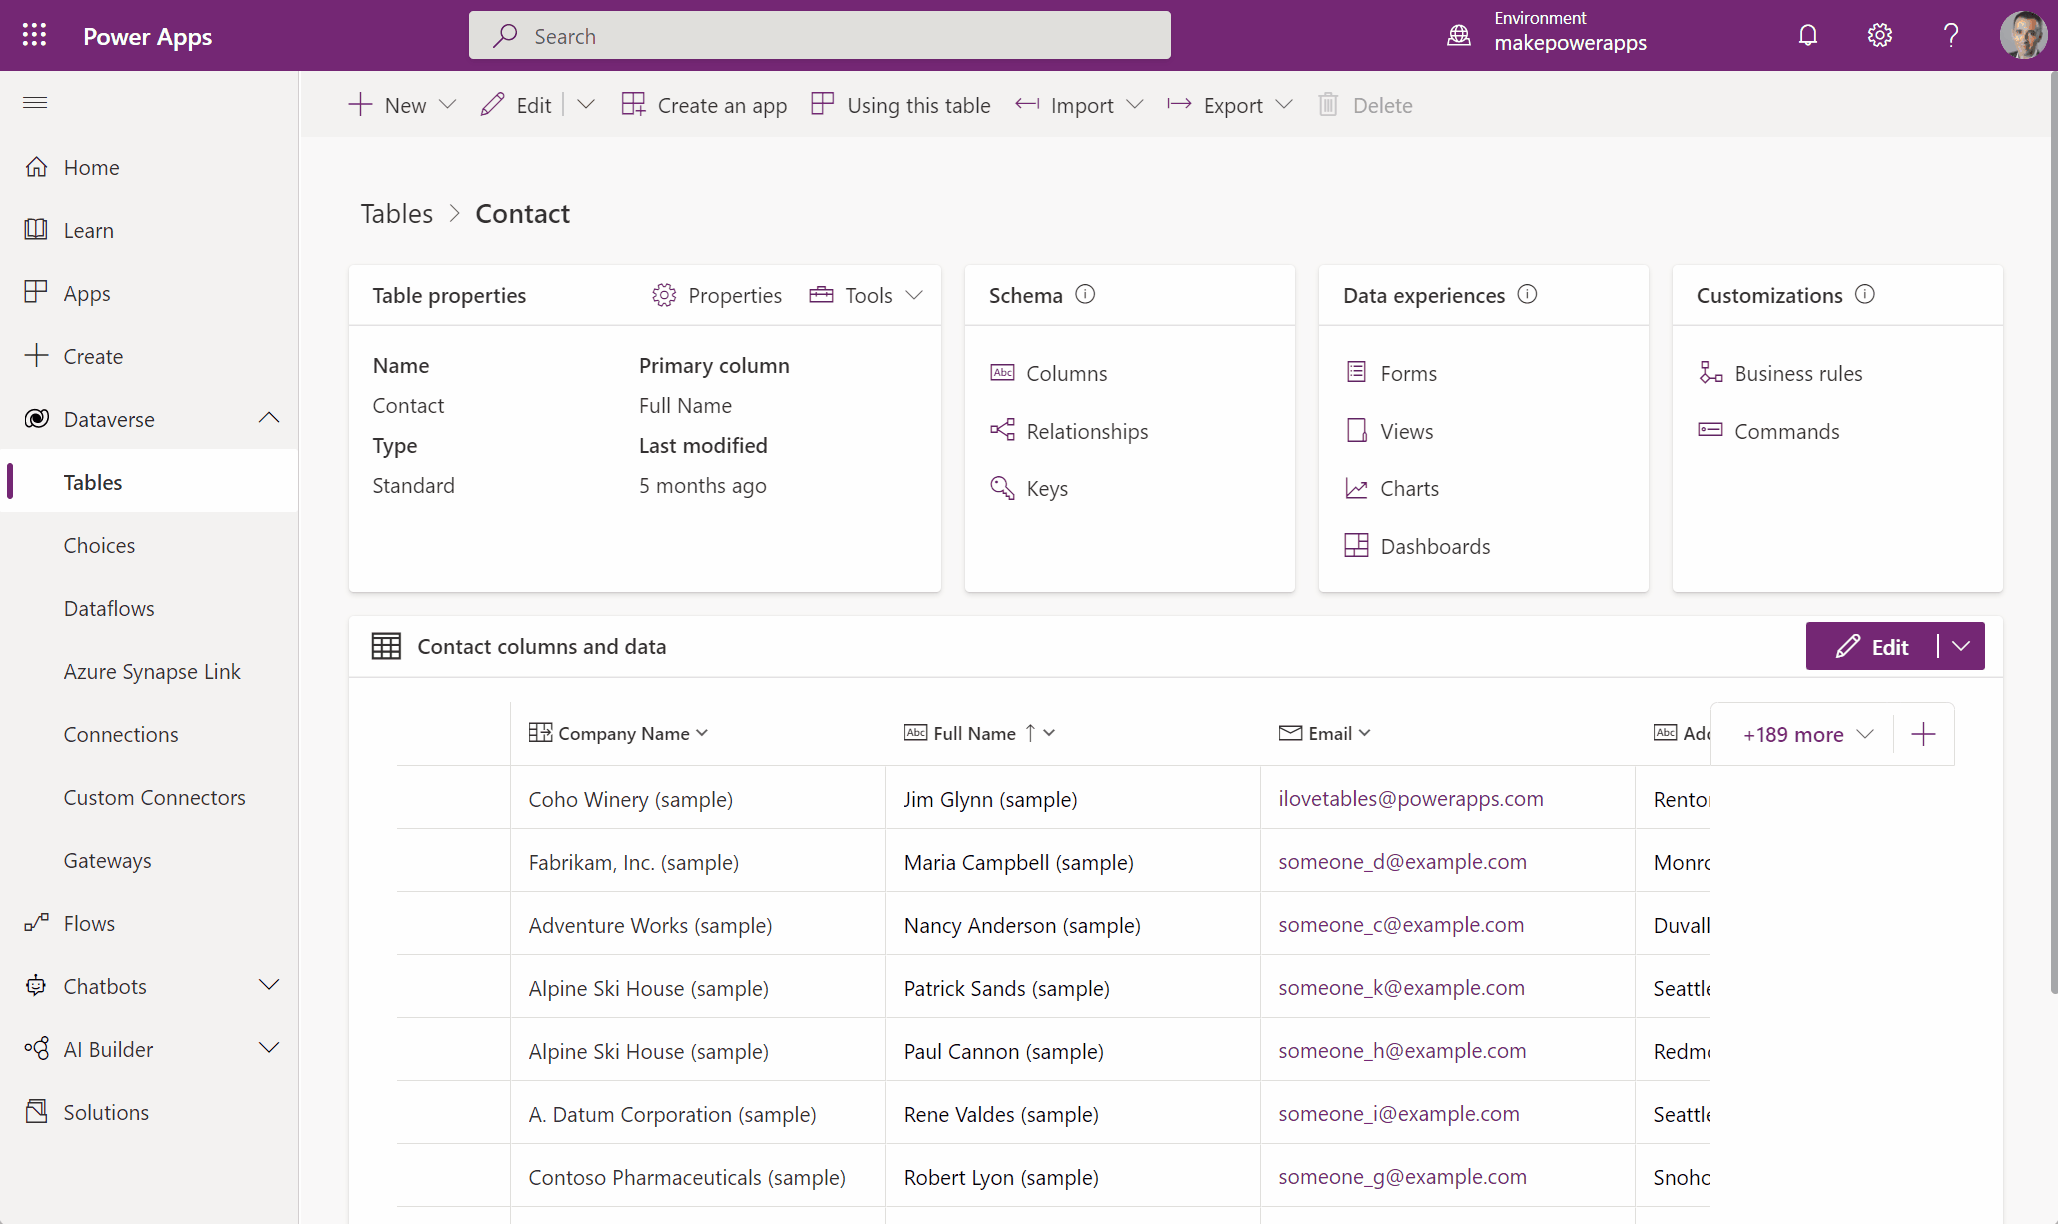Click the notifications bell icon
Viewport: 2058px width, 1224px height.
tap(1807, 35)
